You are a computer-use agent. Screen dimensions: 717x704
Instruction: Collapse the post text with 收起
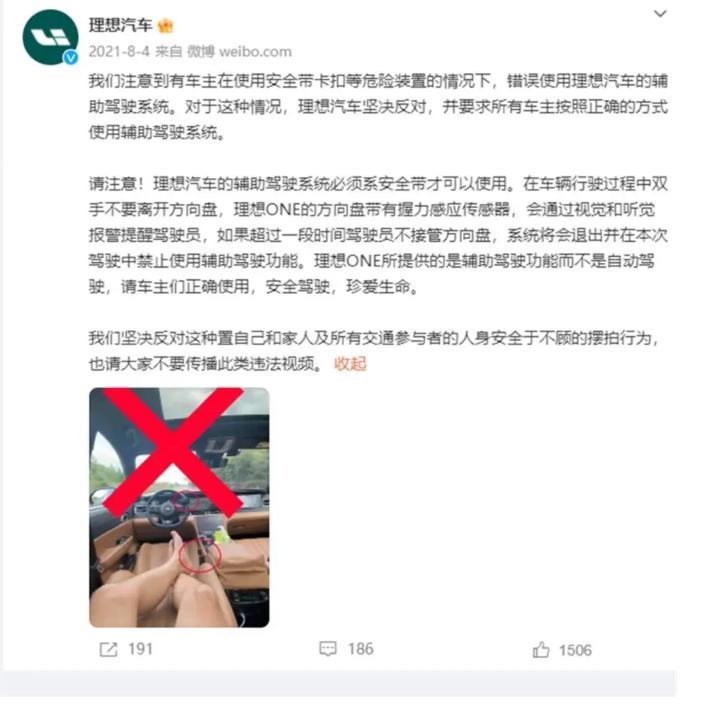coord(350,364)
